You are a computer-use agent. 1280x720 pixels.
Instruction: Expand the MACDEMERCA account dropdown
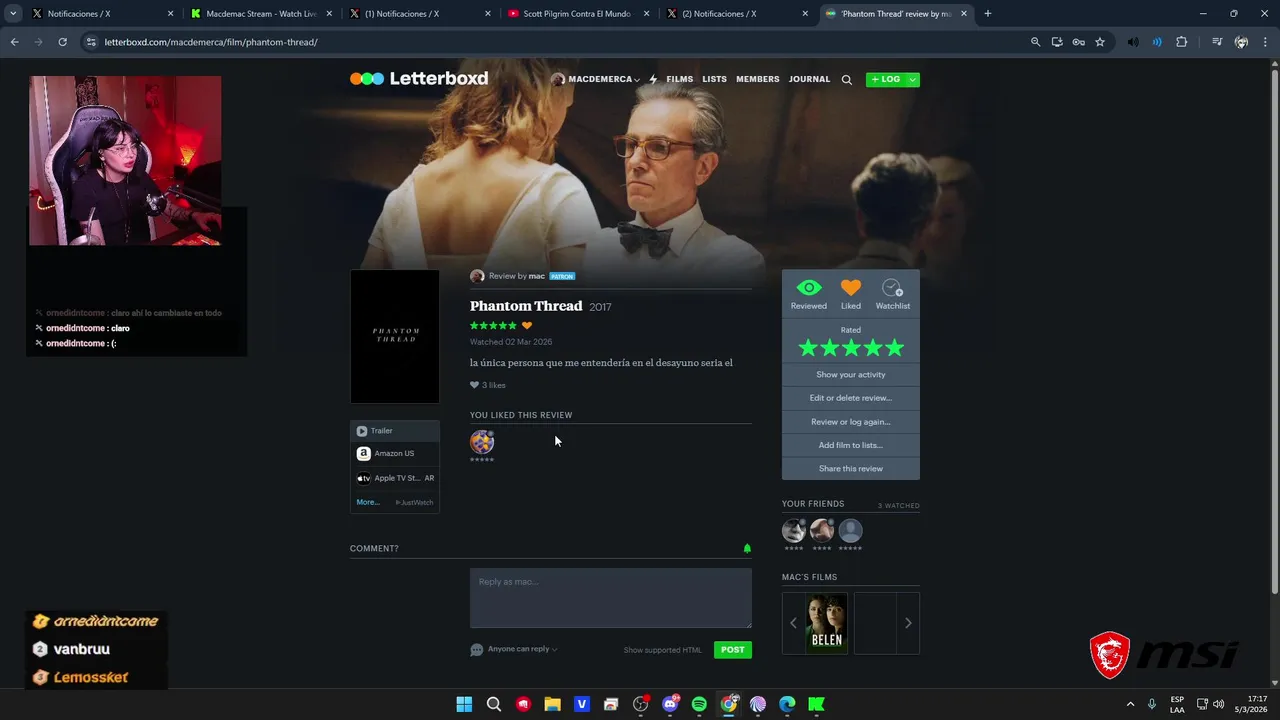(596, 79)
